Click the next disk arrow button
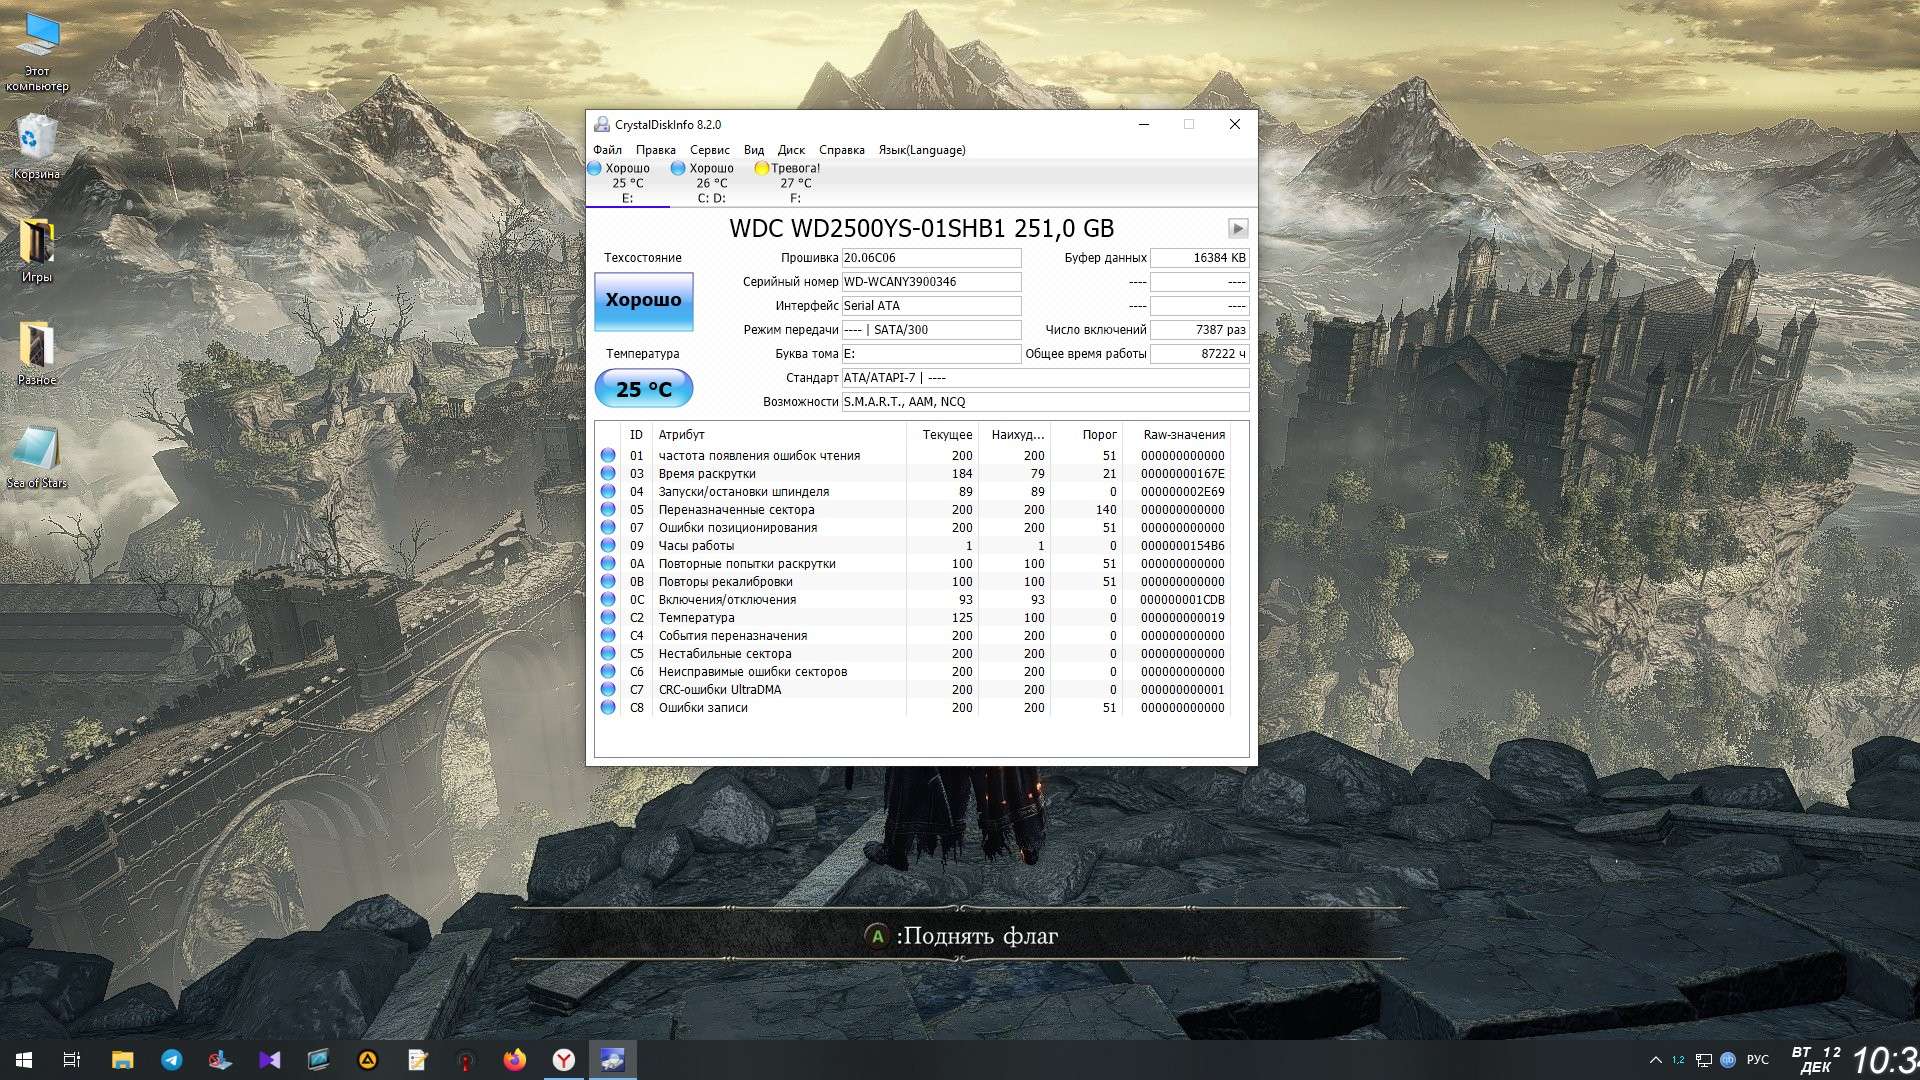 (x=1237, y=228)
